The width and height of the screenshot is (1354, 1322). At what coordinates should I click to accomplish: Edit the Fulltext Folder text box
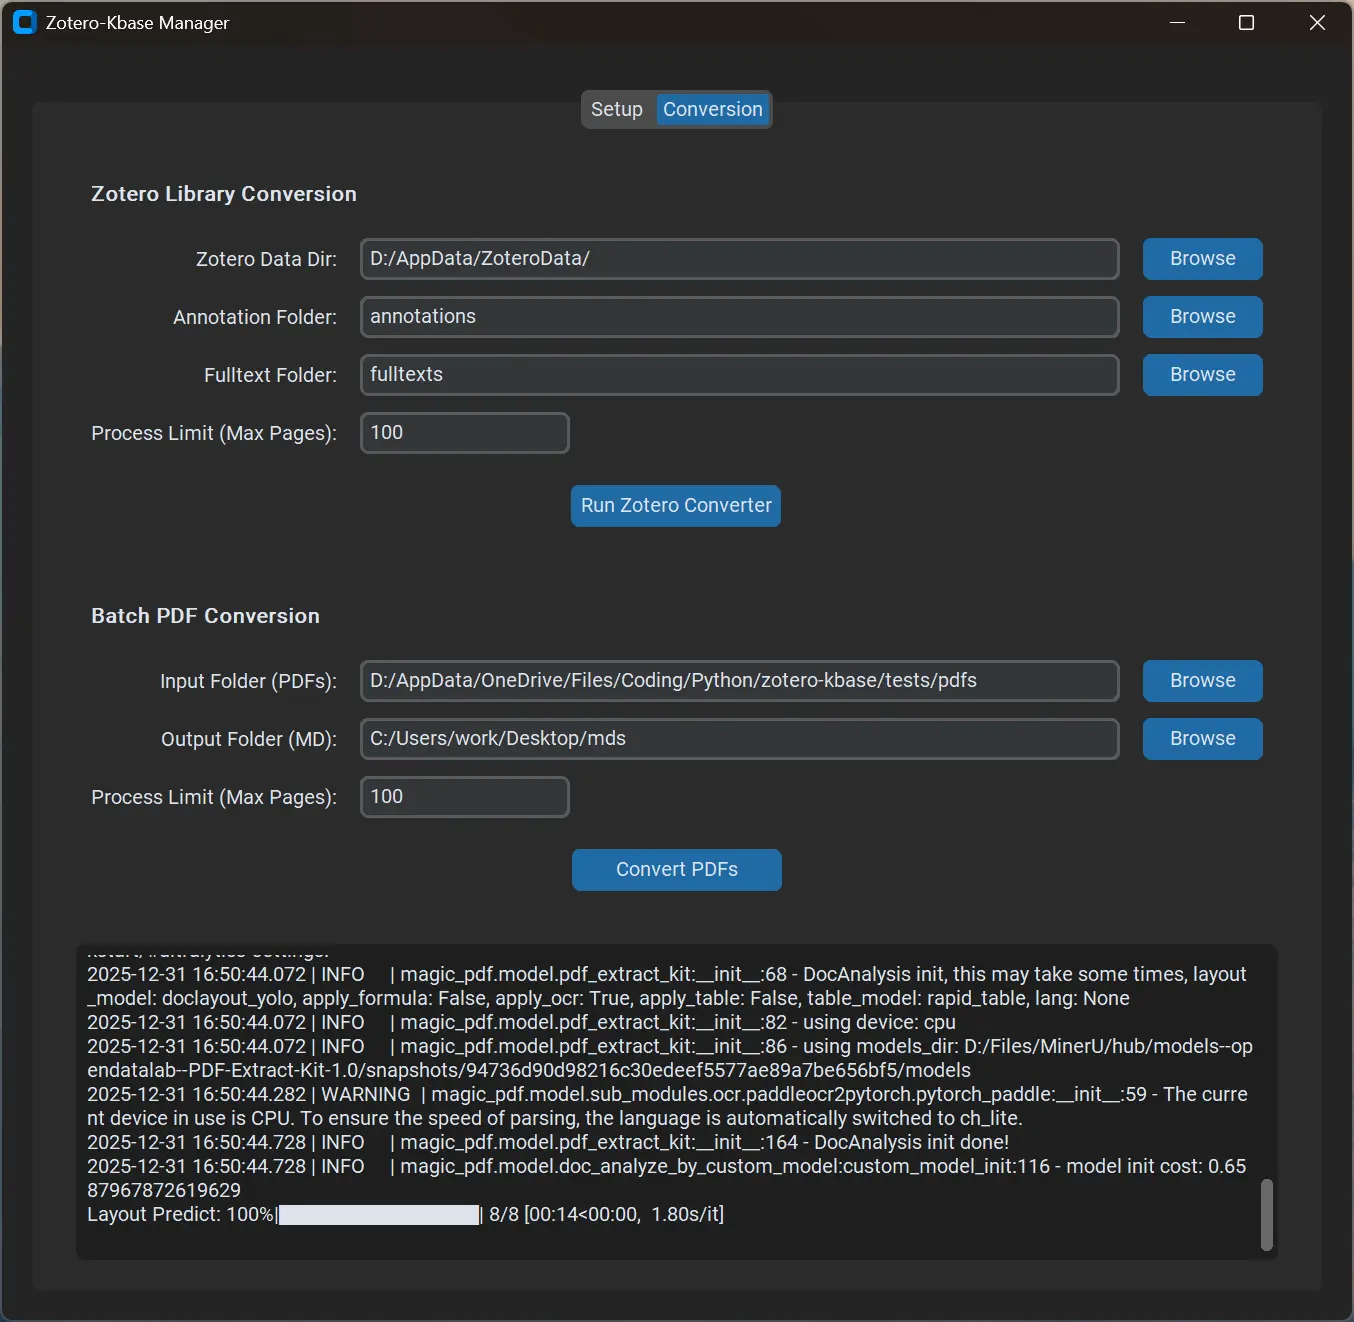[738, 375]
